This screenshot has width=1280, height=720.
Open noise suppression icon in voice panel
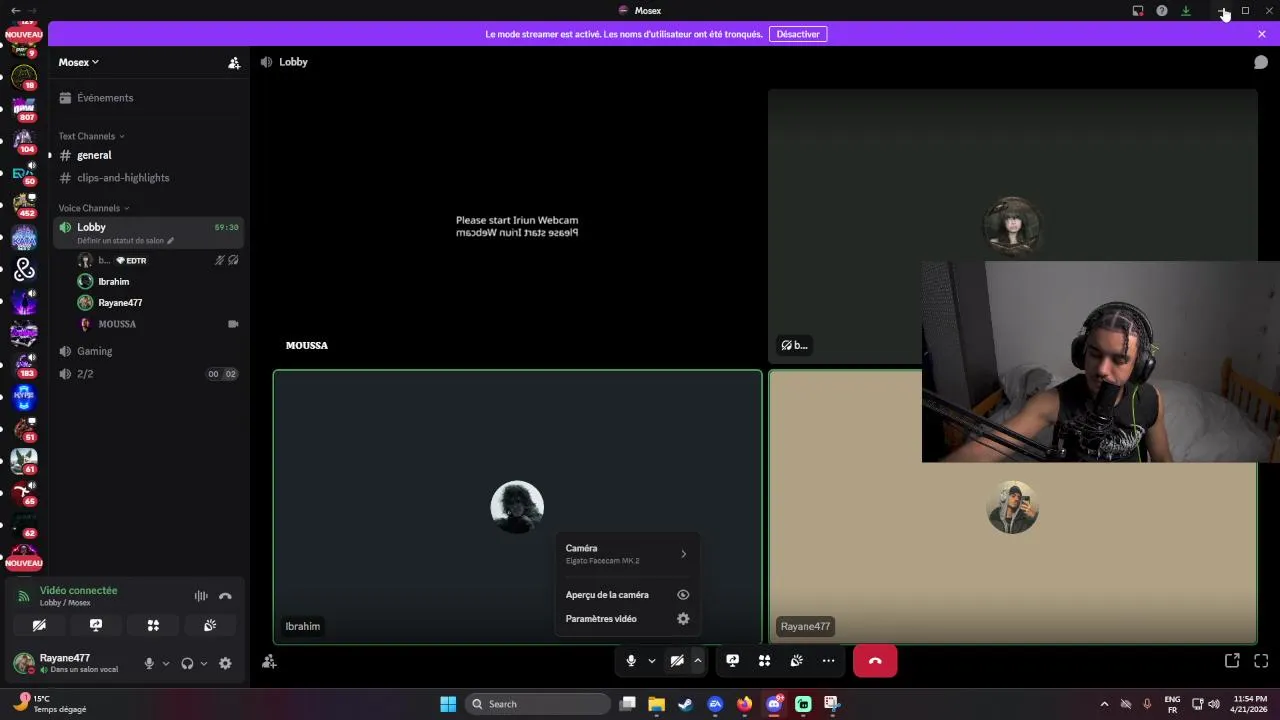tap(201, 596)
